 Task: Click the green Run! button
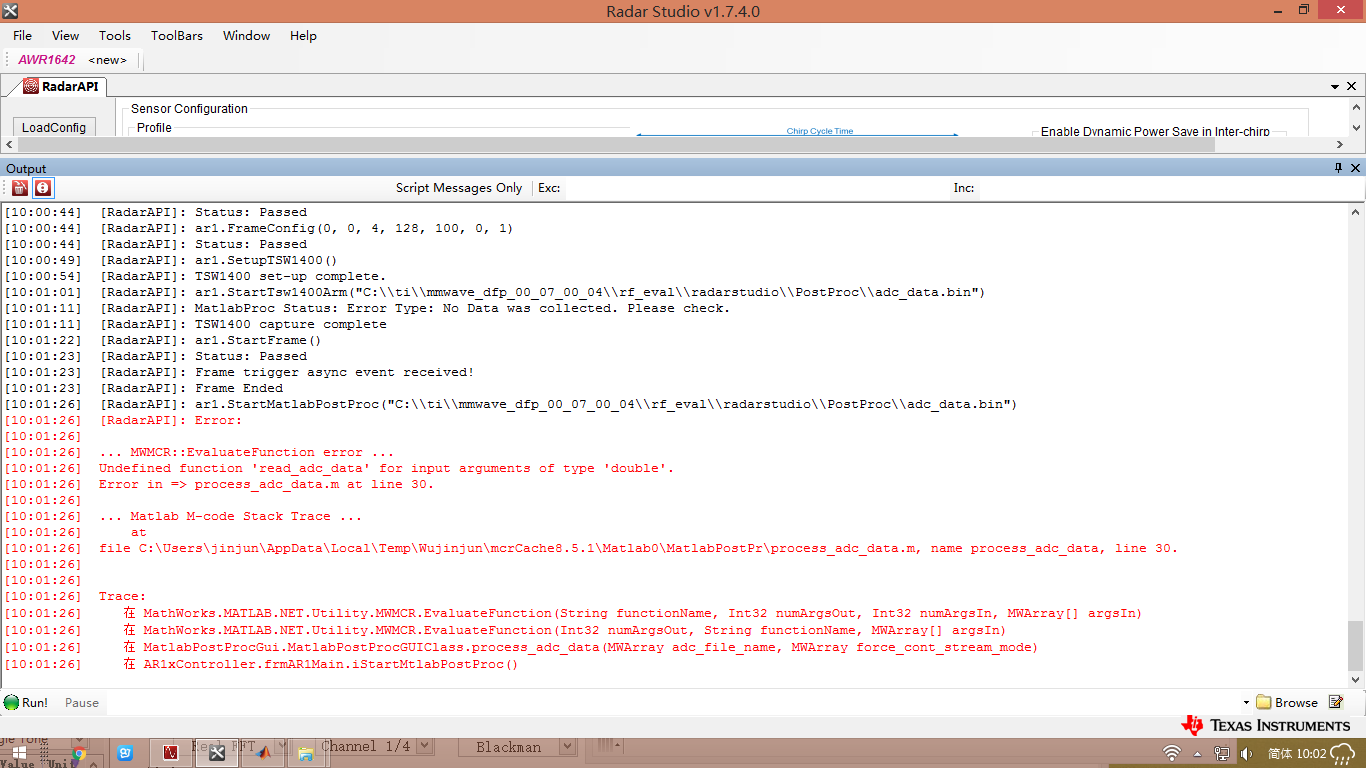click(26, 702)
